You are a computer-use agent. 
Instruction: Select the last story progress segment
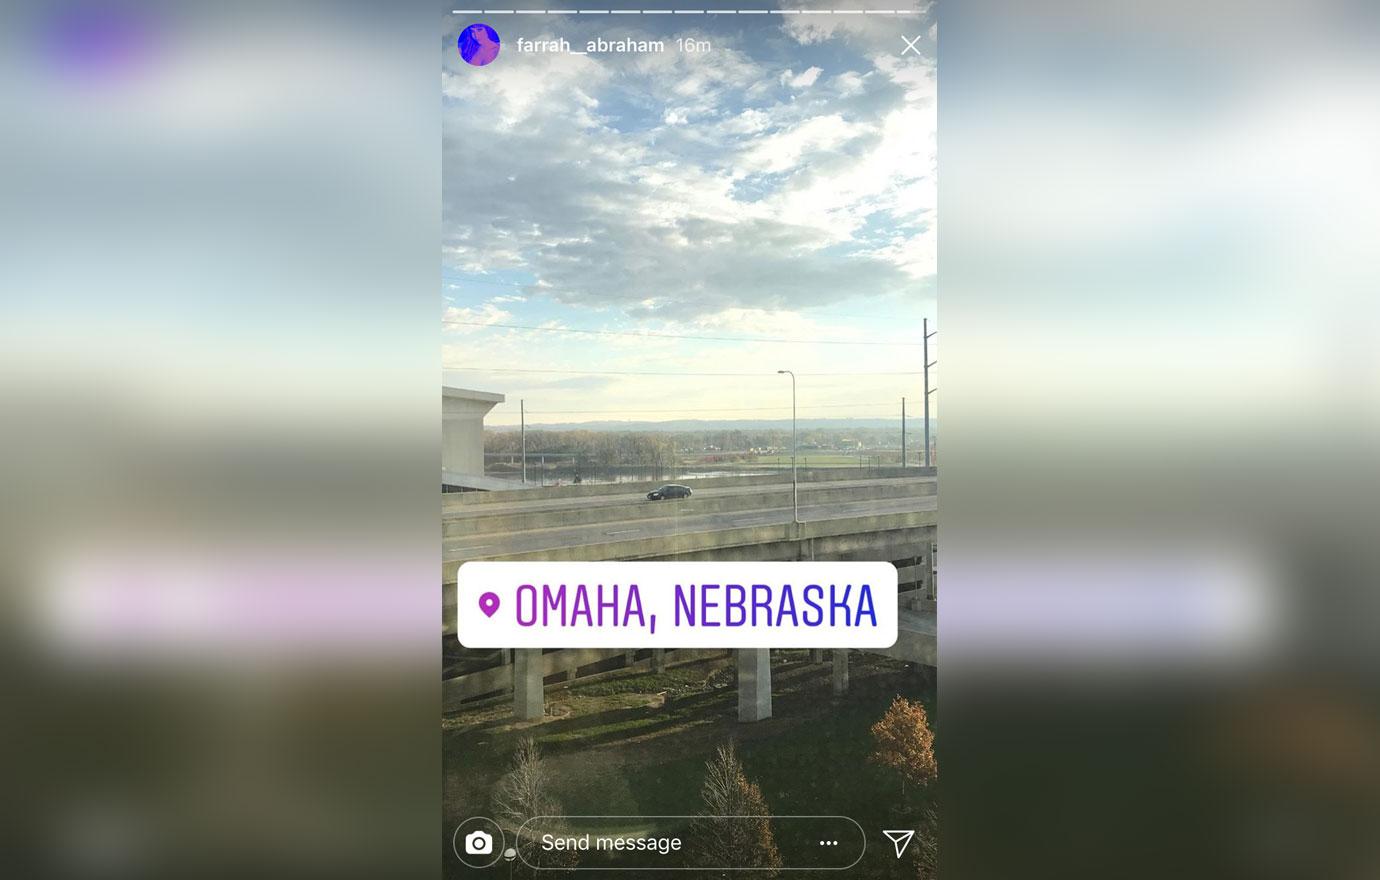click(911, 12)
